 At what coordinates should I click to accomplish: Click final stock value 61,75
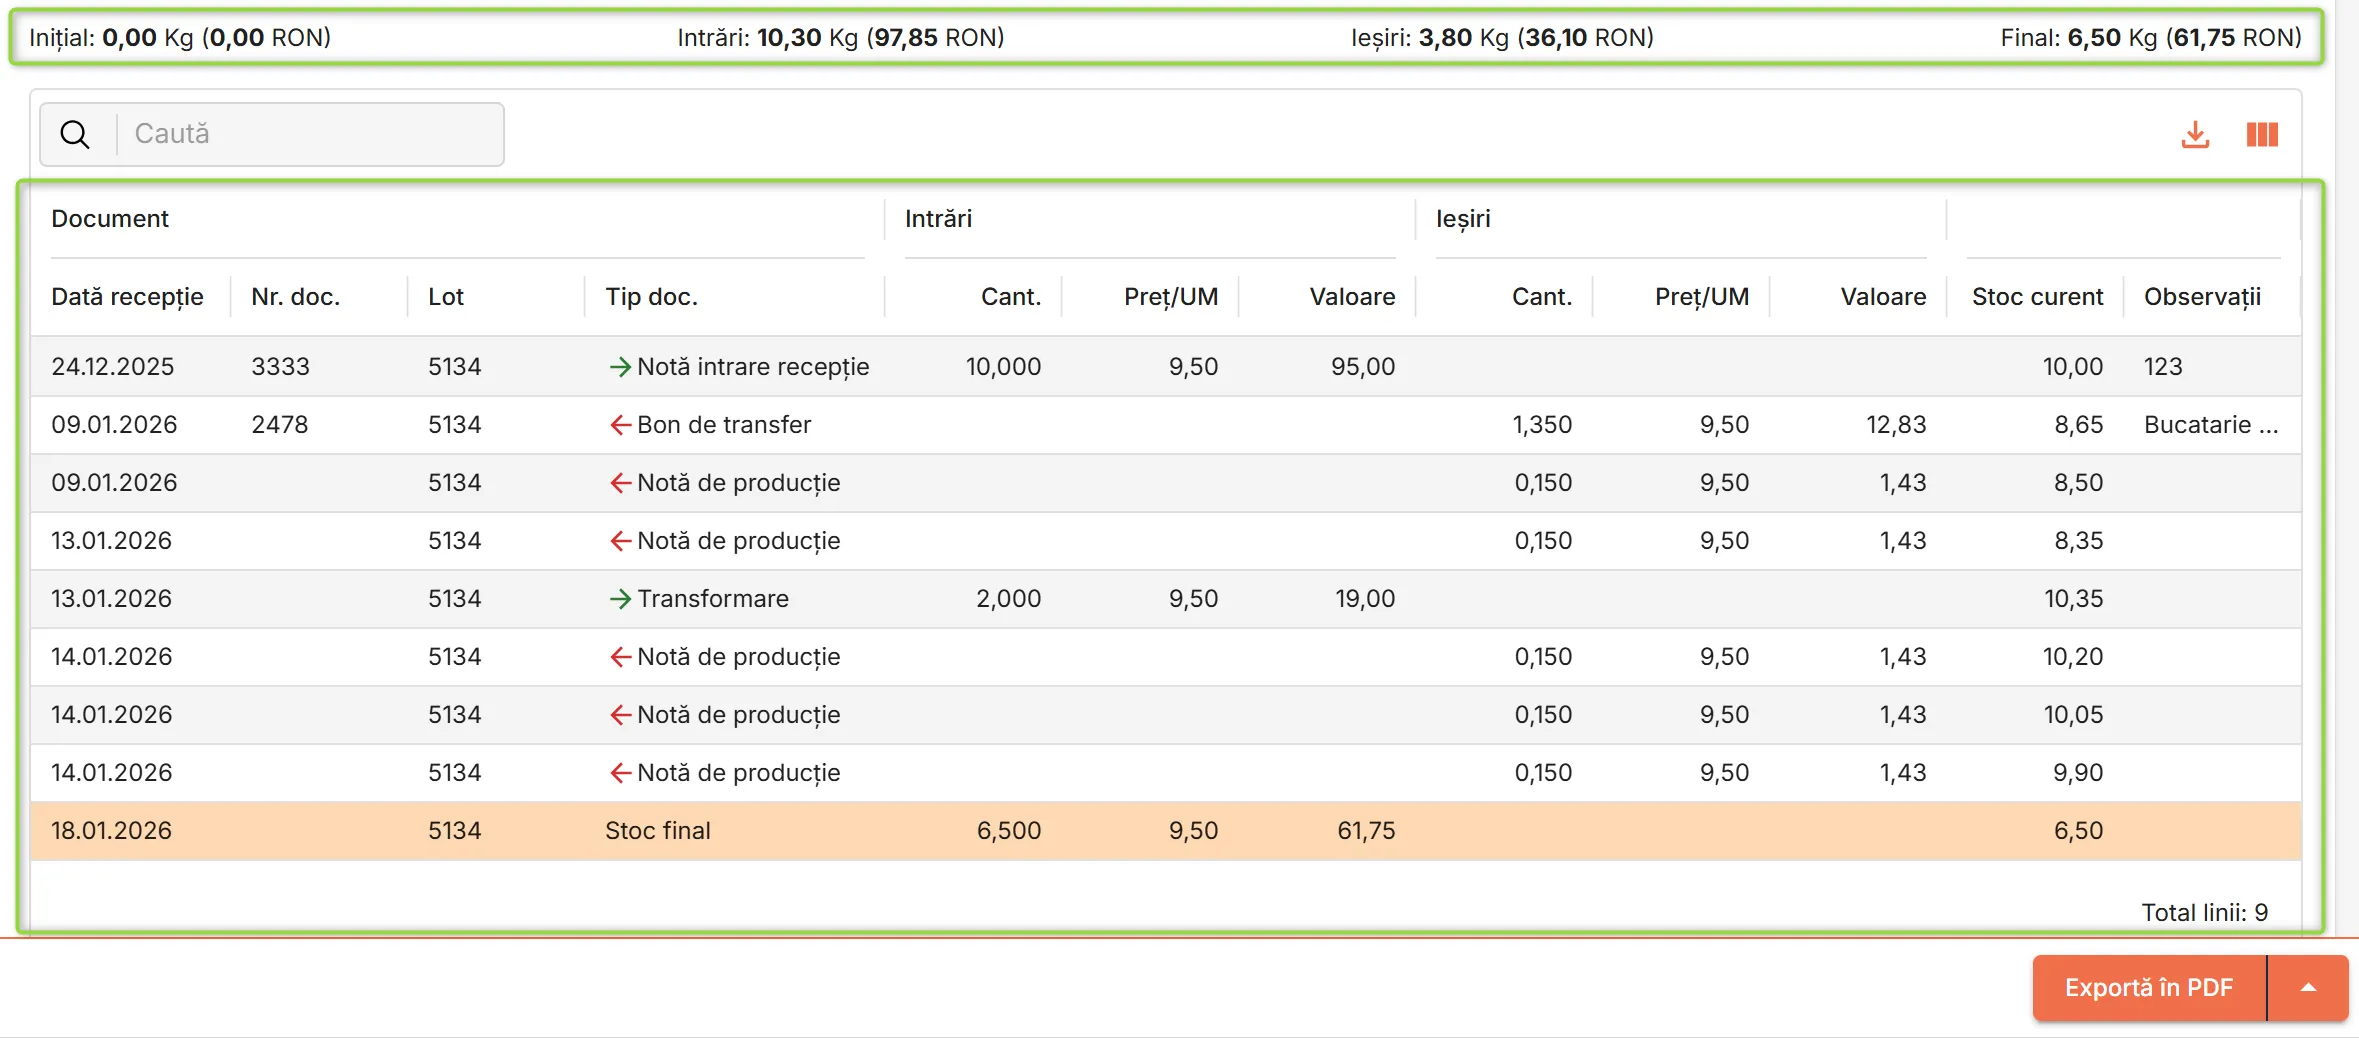point(1366,831)
